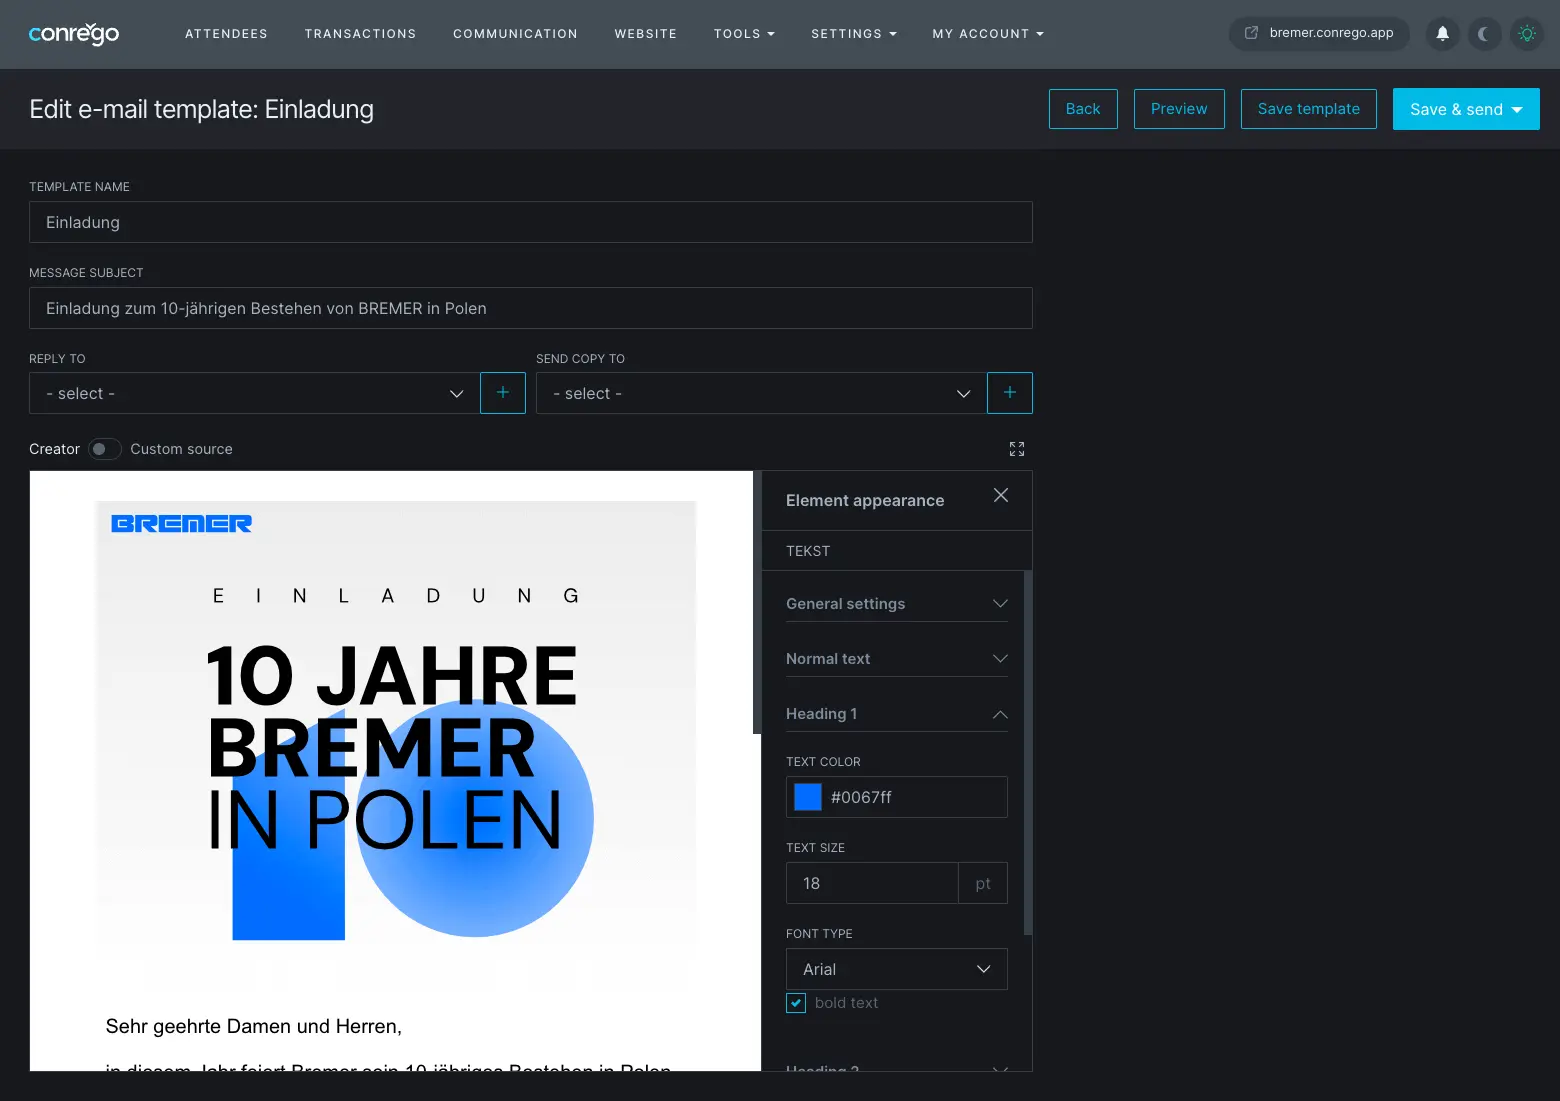Open the Font type Arial dropdown

[897, 969]
